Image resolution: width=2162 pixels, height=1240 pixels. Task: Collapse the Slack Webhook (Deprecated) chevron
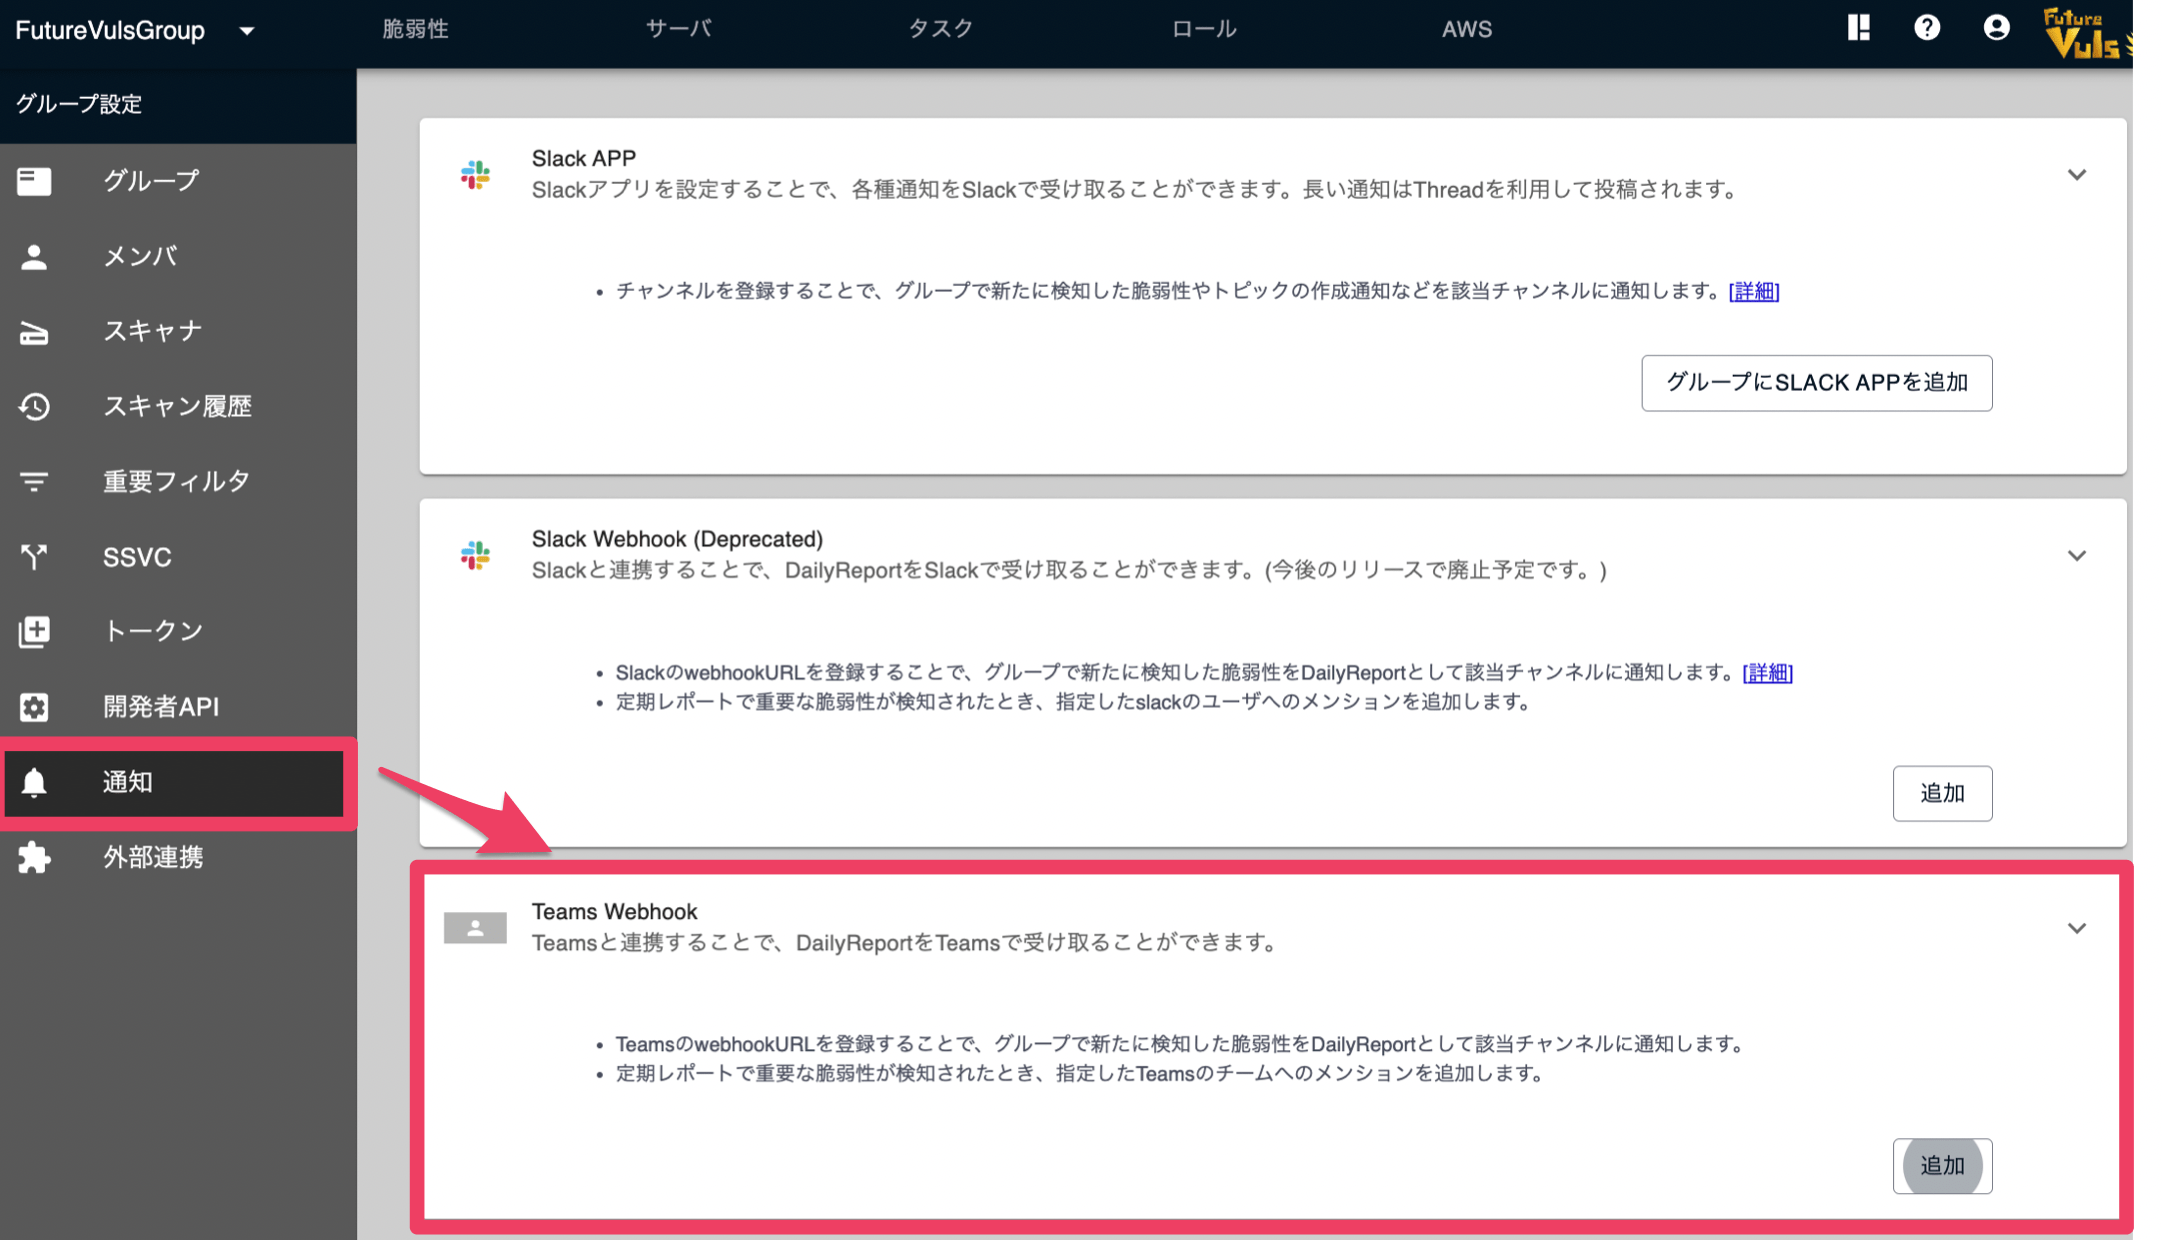pyautogui.click(x=2076, y=556)
